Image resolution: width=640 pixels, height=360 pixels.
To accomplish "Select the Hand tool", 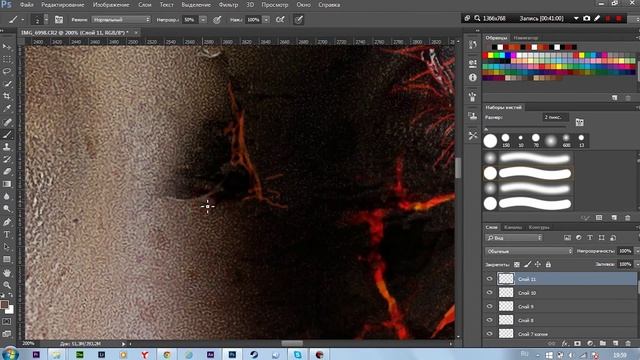I will click(x=7, y=273).
